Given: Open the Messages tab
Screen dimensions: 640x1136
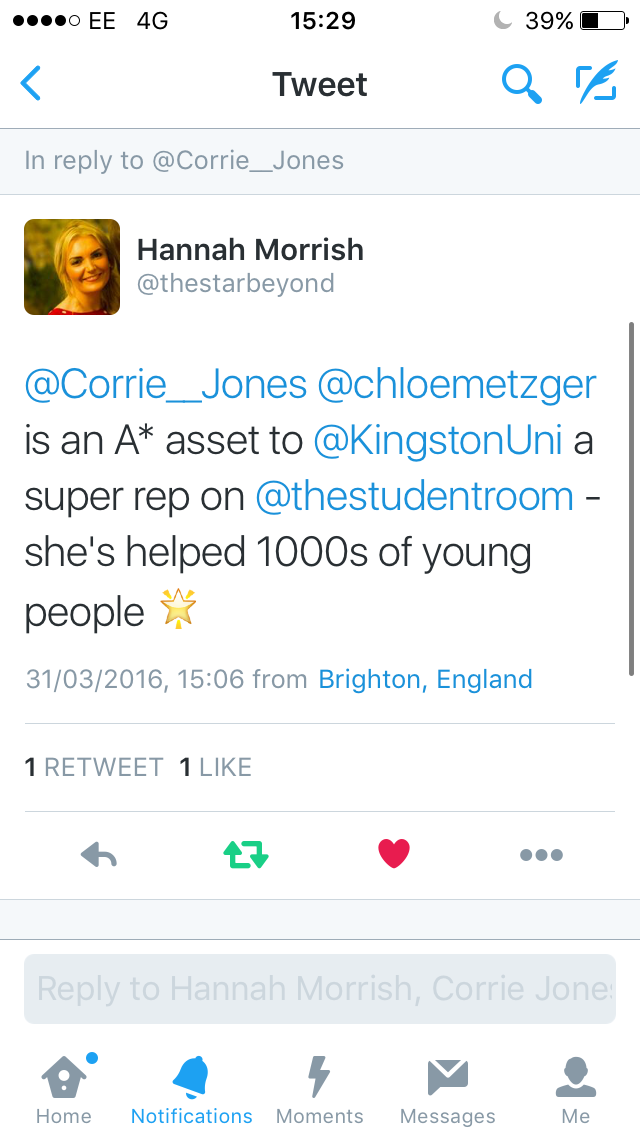Looking at the screenshot, I should tap(447, 1089).
